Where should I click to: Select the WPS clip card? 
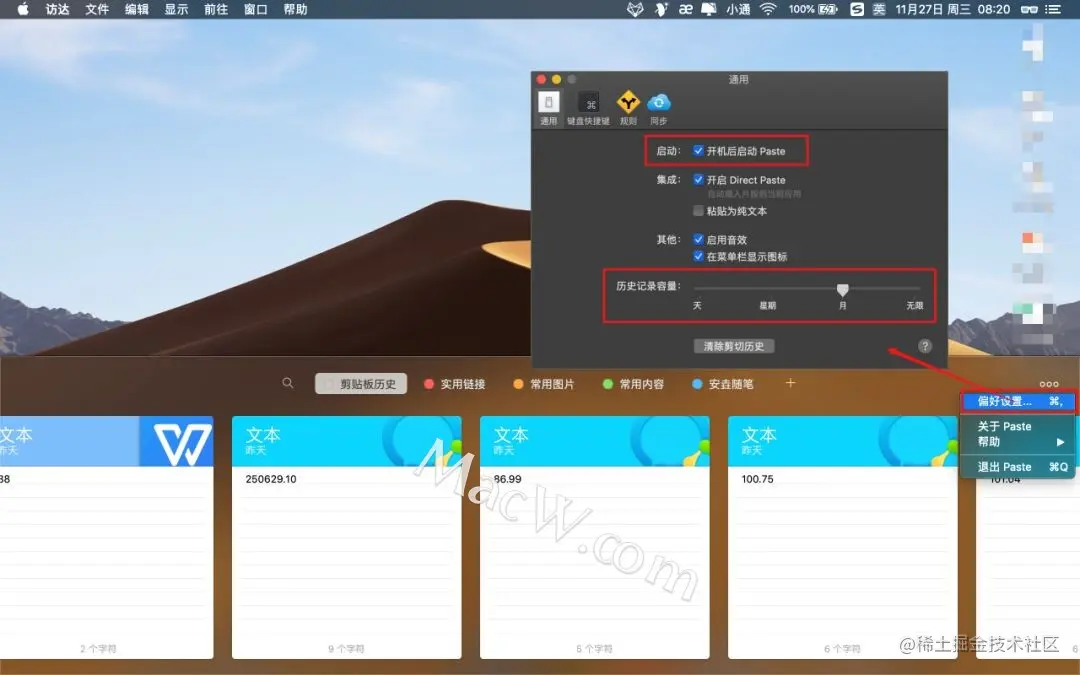(x=107, y=537)
